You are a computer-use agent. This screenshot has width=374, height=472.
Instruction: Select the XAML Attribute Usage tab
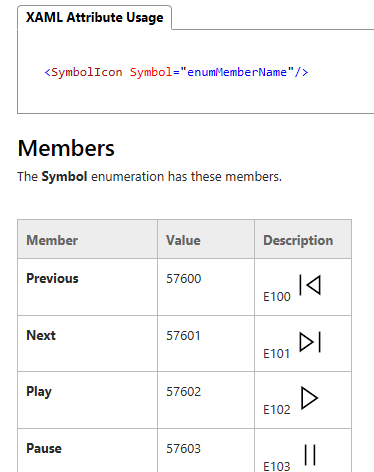(x=95, y=17)
